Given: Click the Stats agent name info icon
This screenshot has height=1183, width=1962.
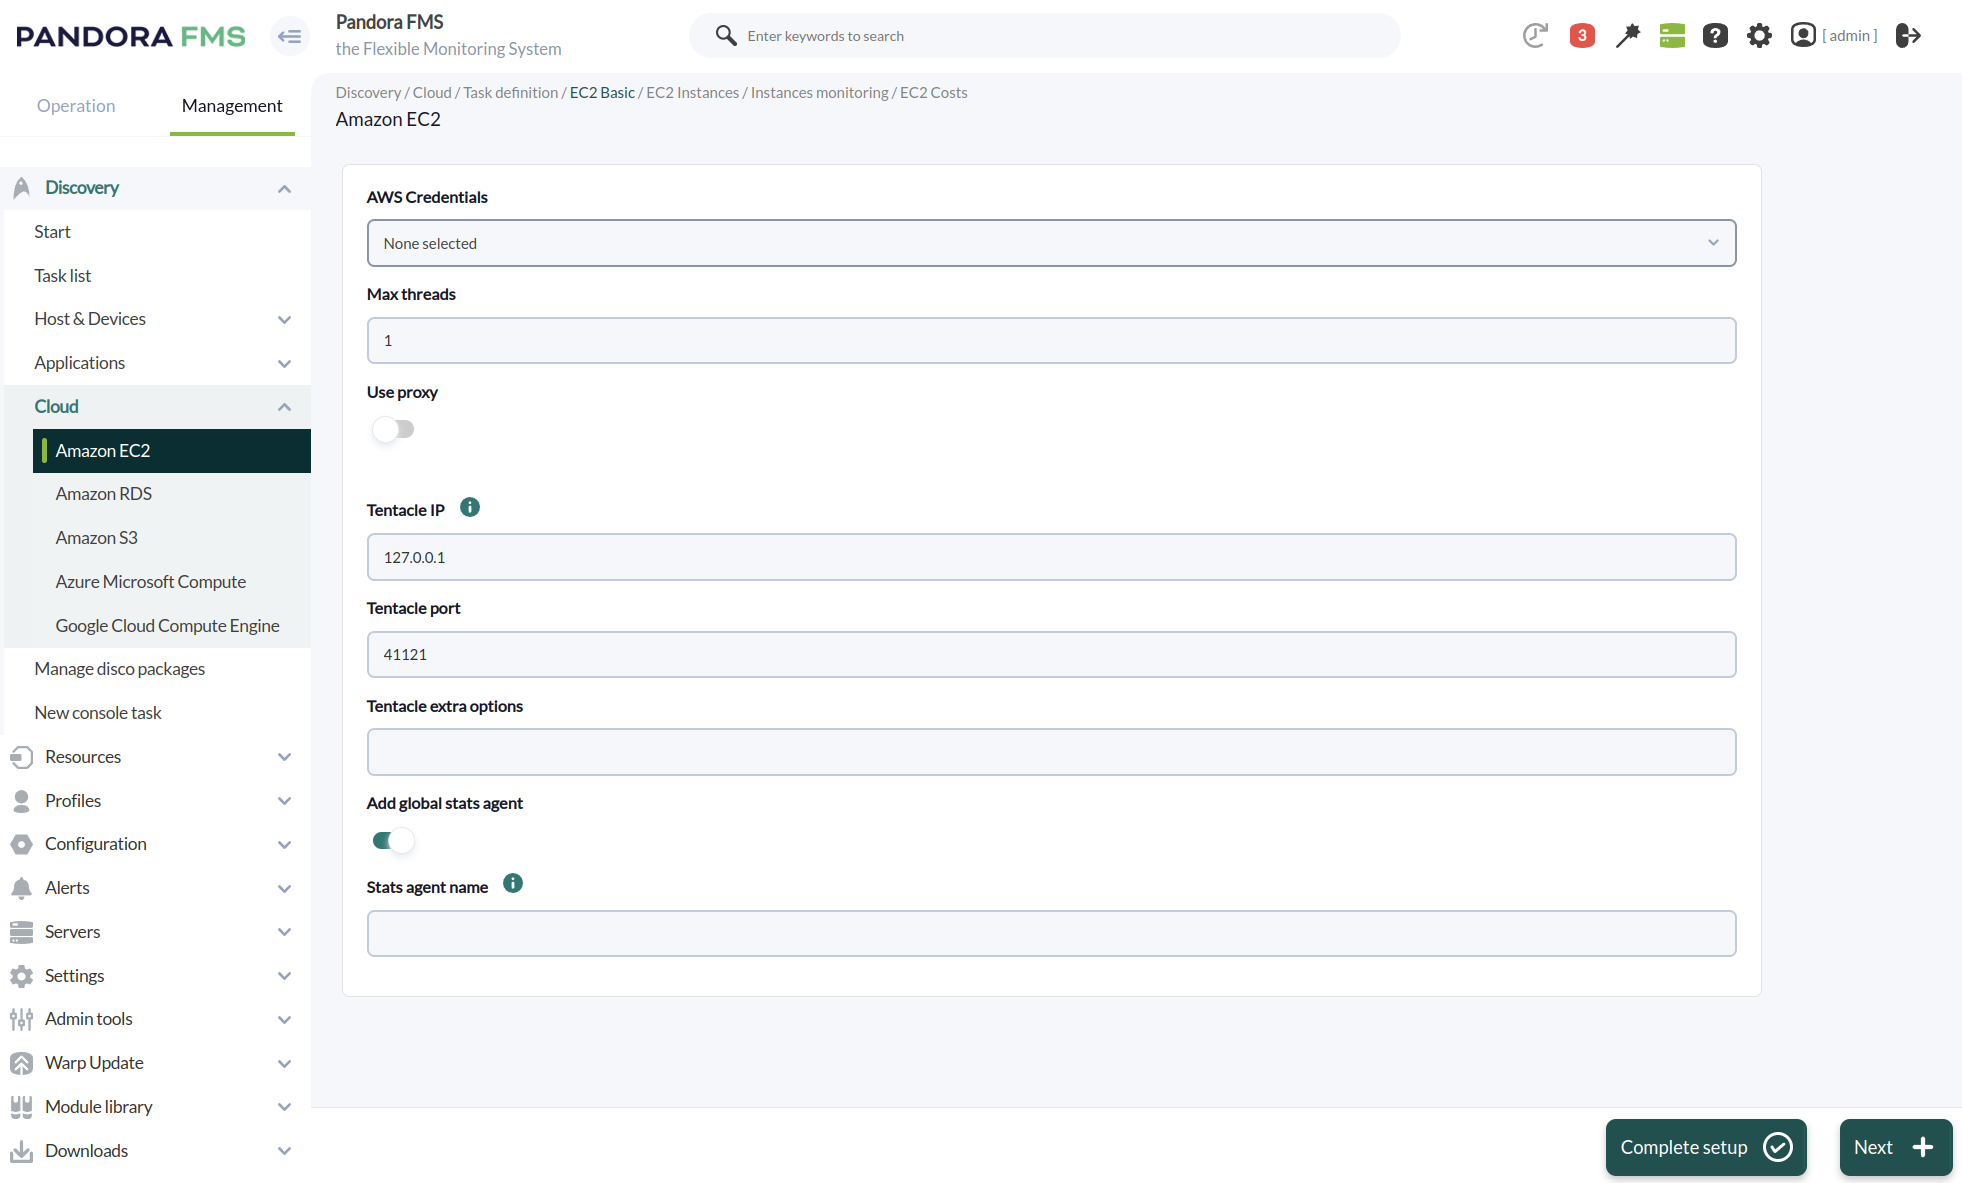Looking at the screenshot, I should [x=513, y=884].
